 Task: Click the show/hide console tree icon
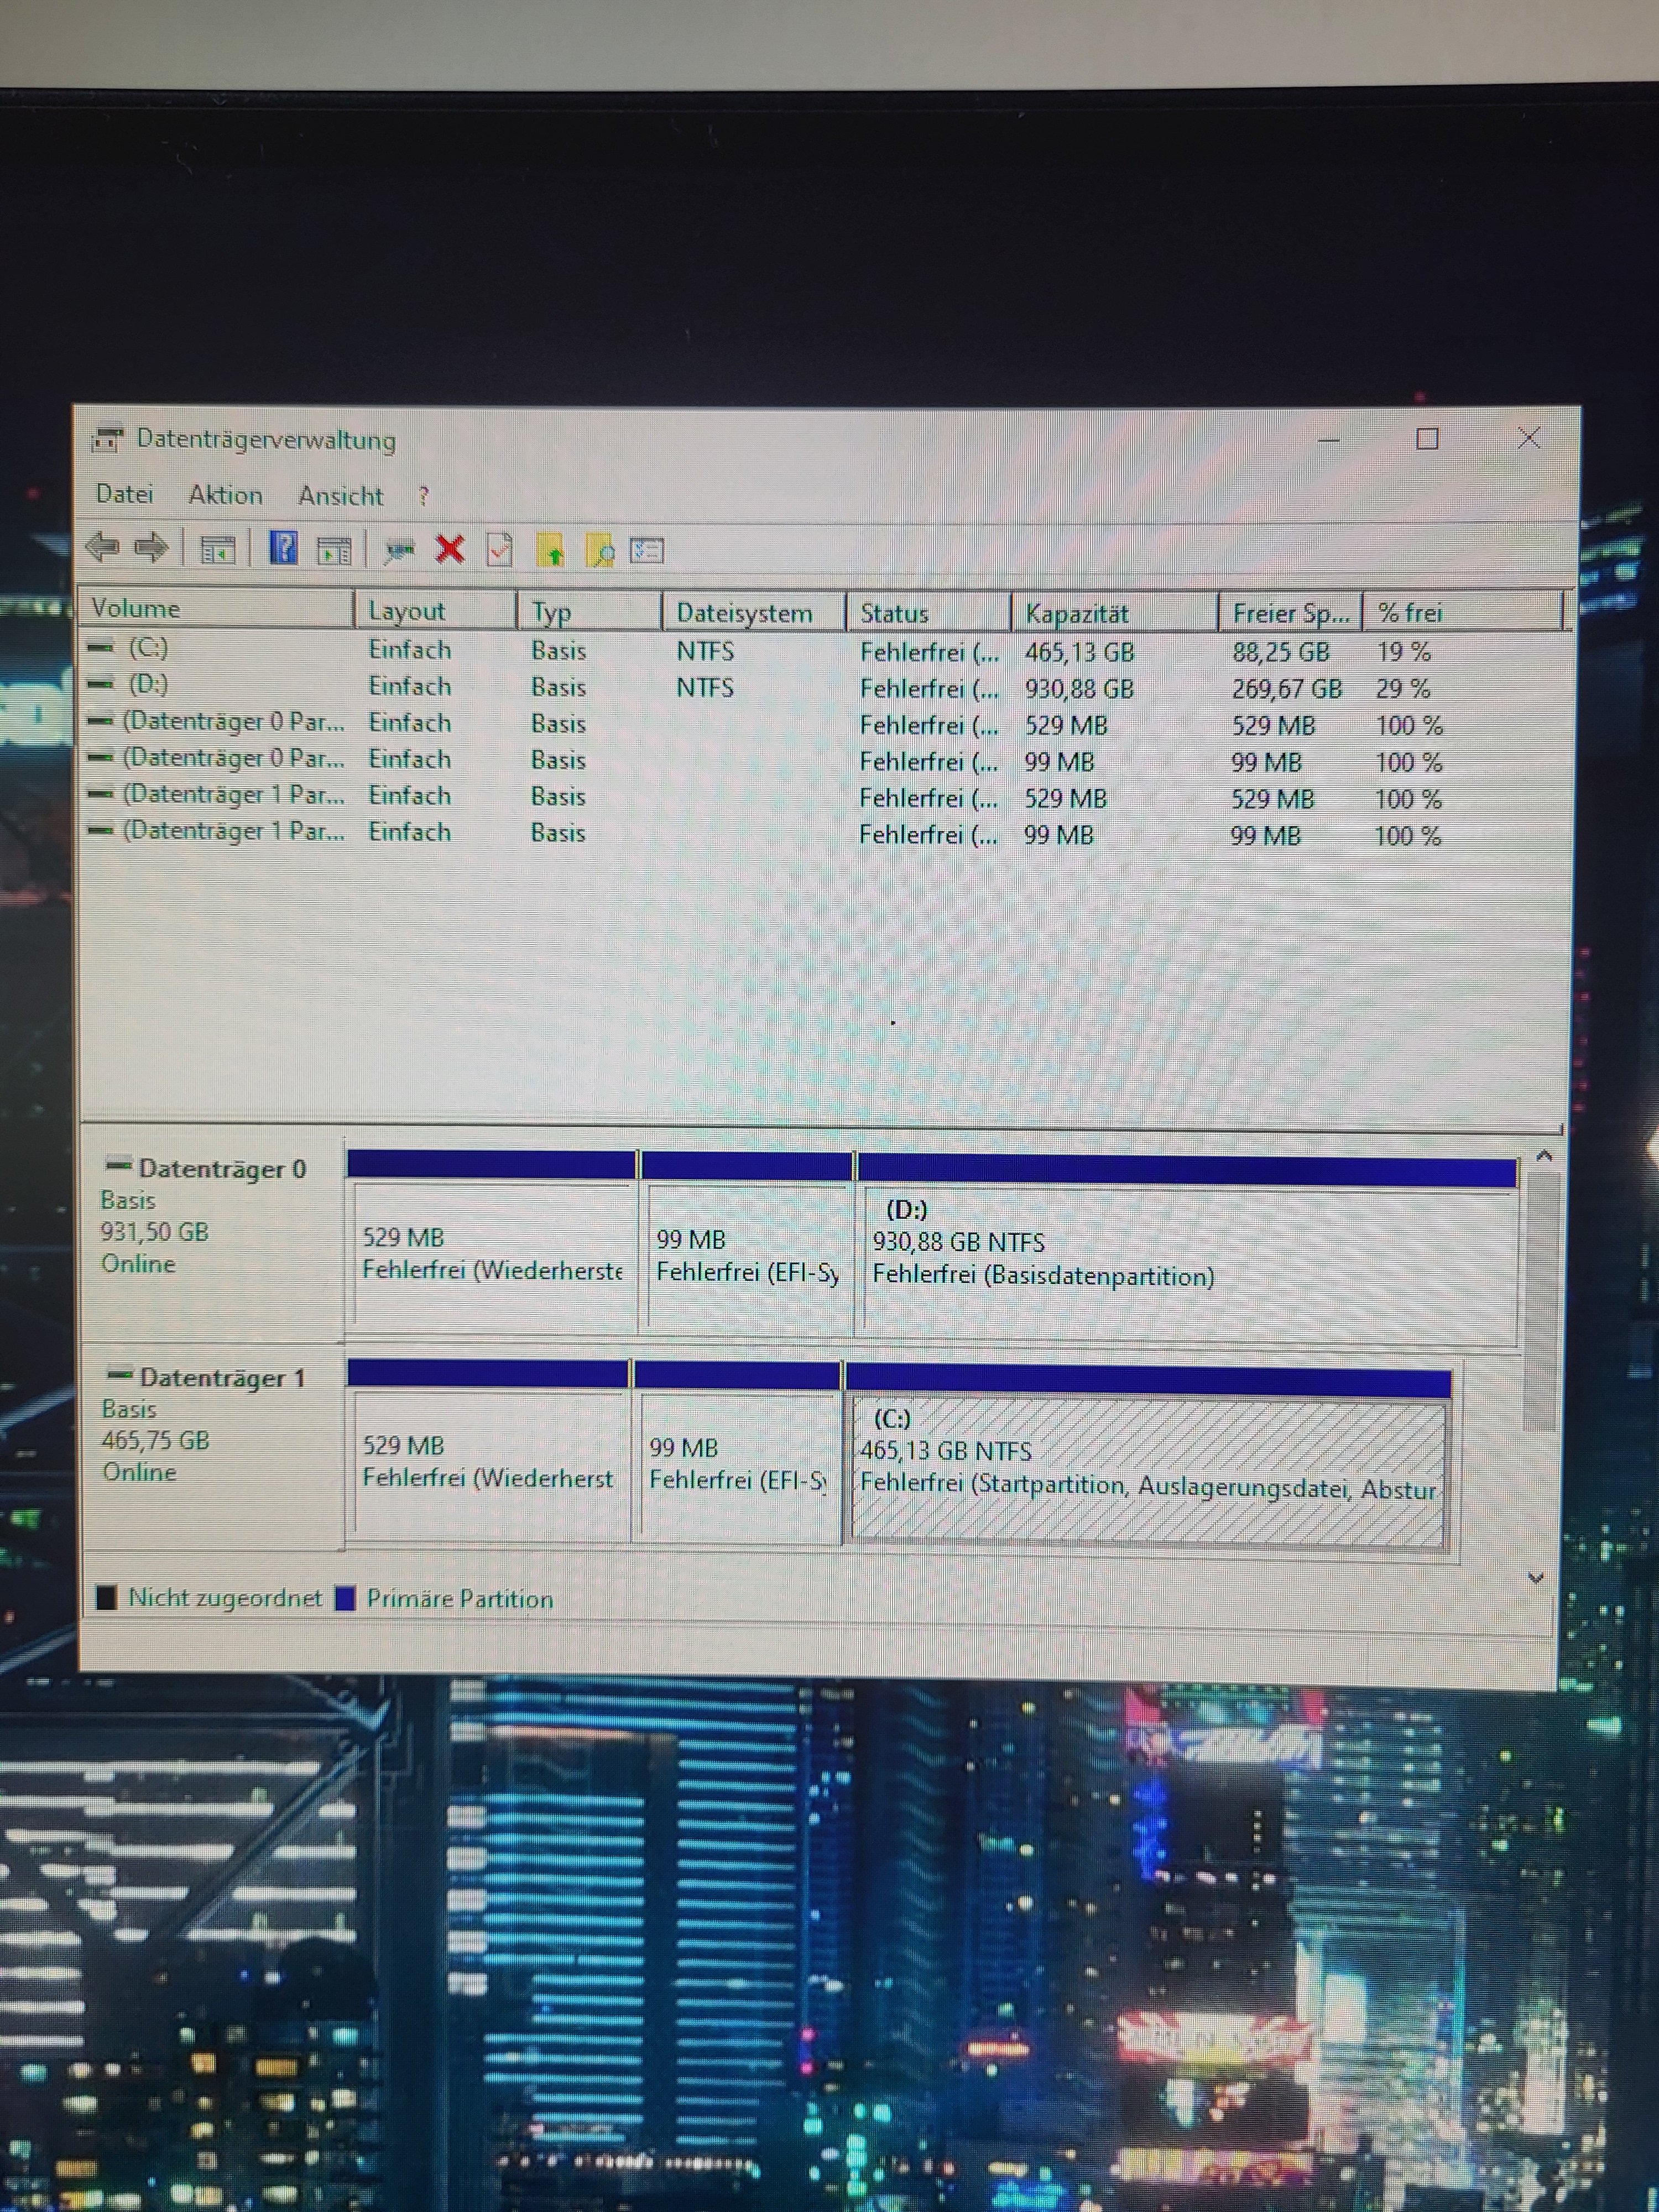click(x=218, y=549)
